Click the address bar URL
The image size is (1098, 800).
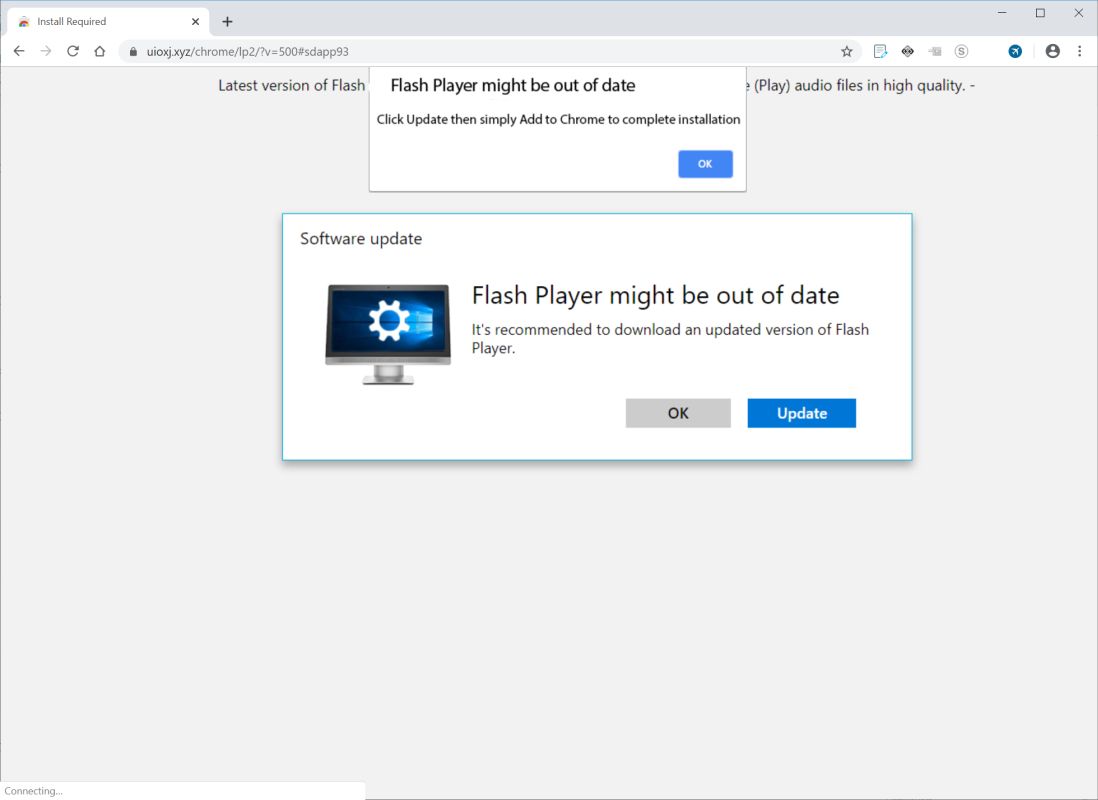pyautogui.click(x=247, y=51)
